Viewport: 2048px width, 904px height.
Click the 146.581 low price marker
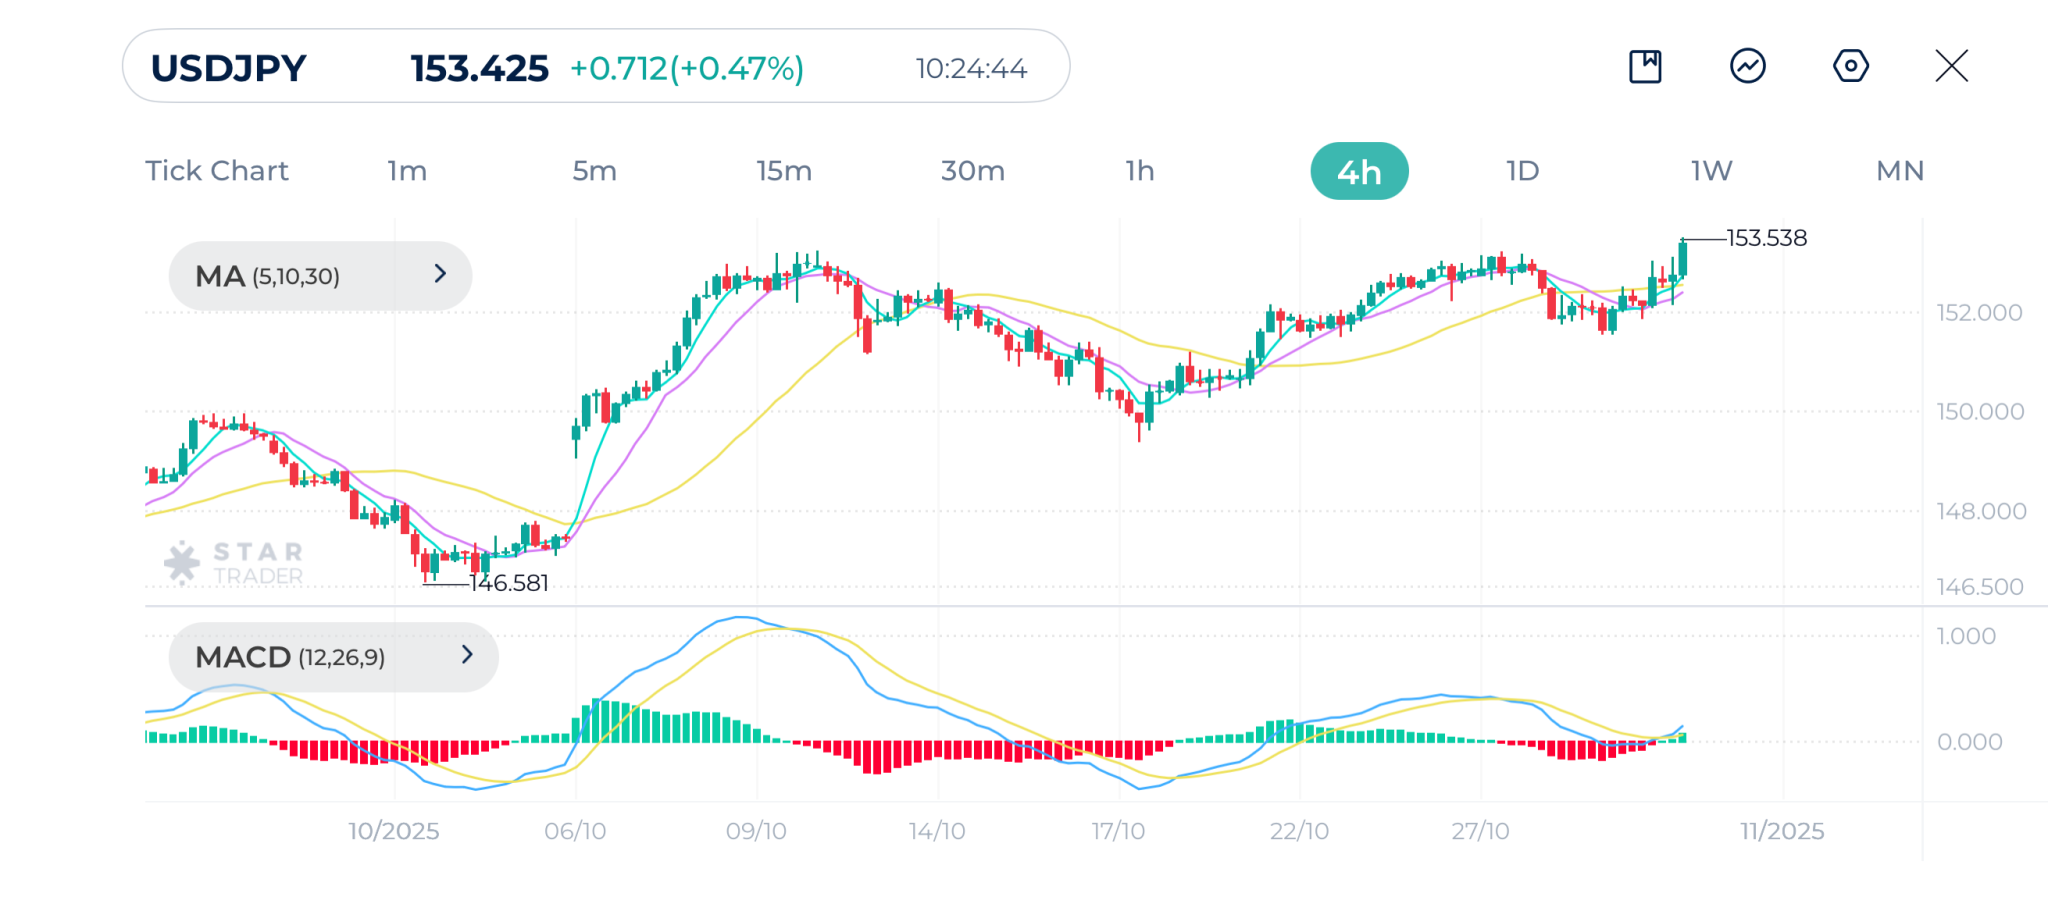[x=509, y=583]
